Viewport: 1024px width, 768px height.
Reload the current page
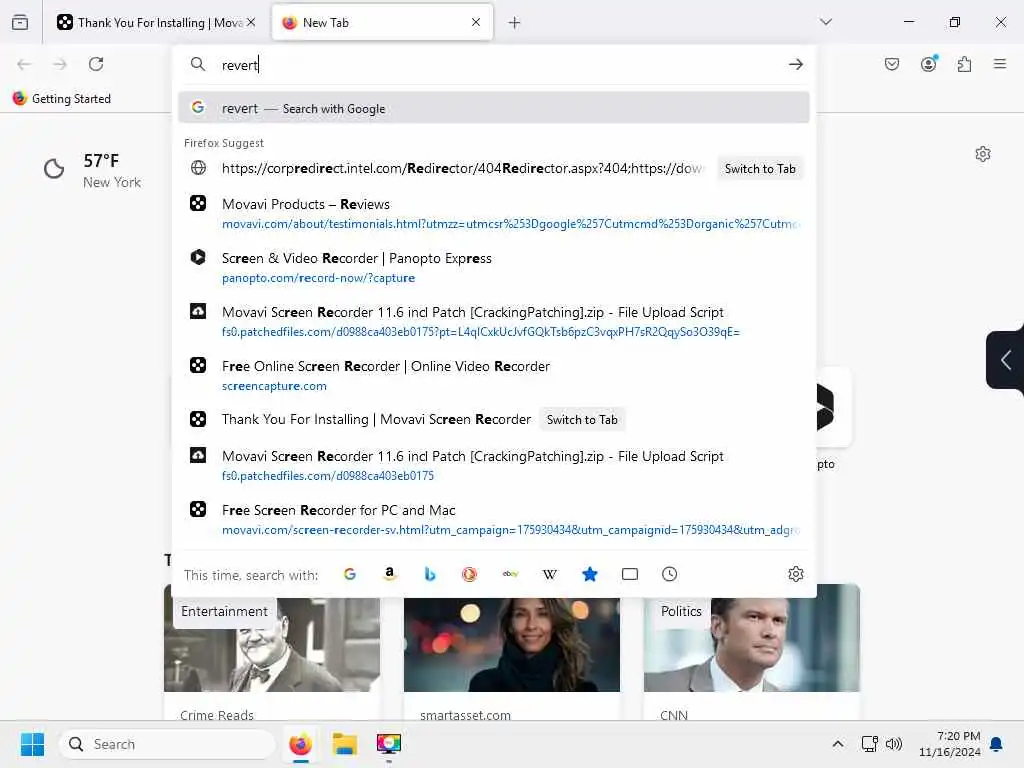[x=96, y=64]
